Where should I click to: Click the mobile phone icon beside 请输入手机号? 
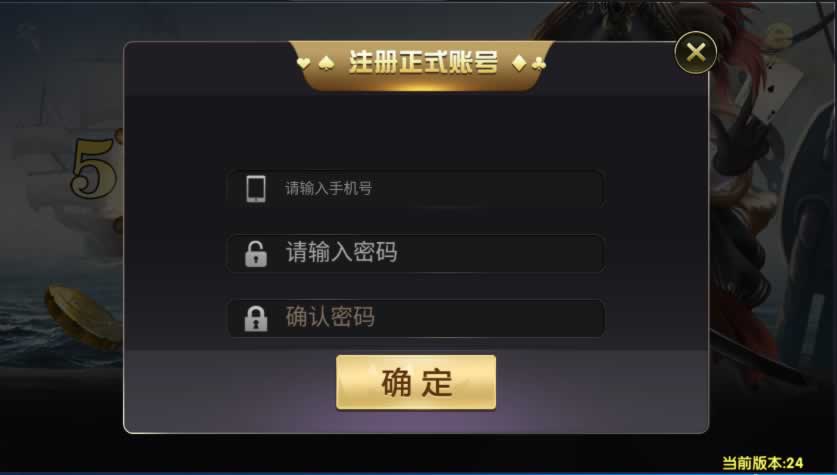(256, 188)
